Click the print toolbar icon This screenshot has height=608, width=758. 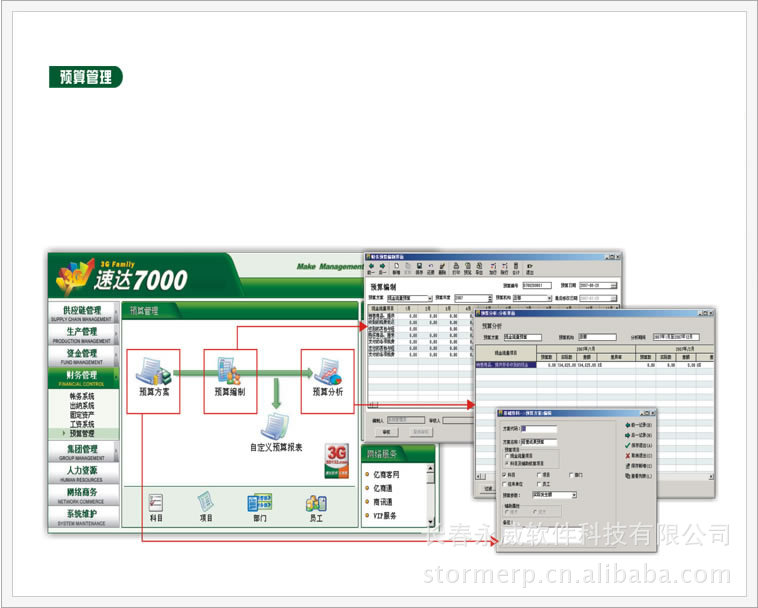455,269
